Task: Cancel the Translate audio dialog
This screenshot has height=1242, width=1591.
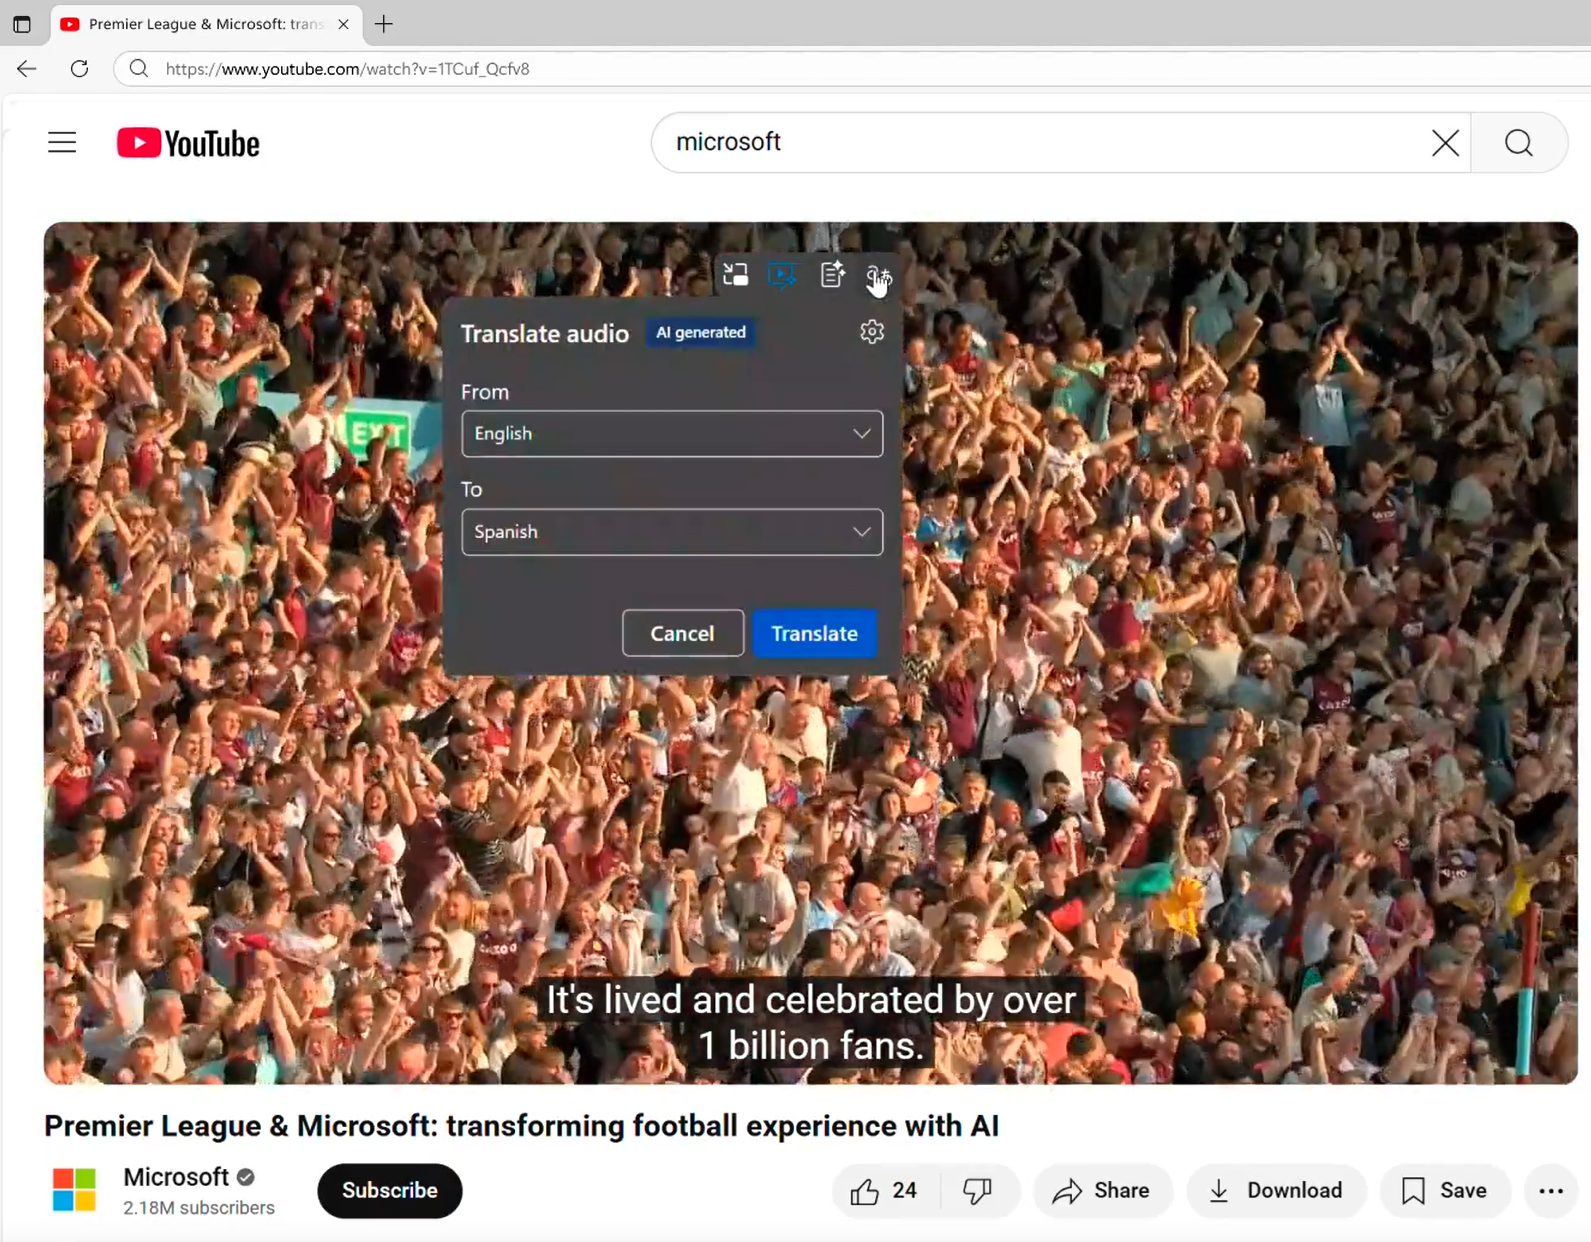Action: tap(682, 633)
